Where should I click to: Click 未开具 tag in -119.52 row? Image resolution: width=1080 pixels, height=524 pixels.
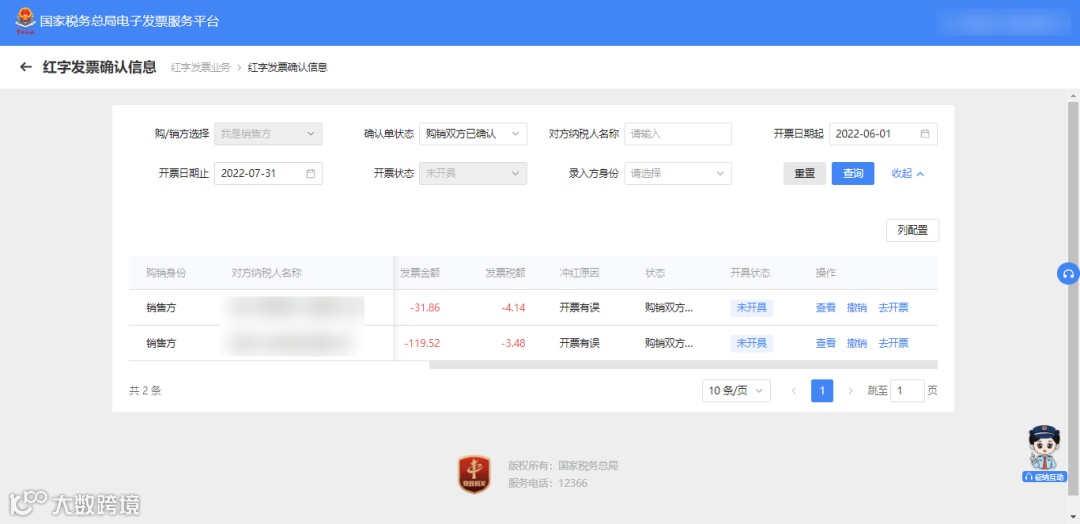coord(751,343)
